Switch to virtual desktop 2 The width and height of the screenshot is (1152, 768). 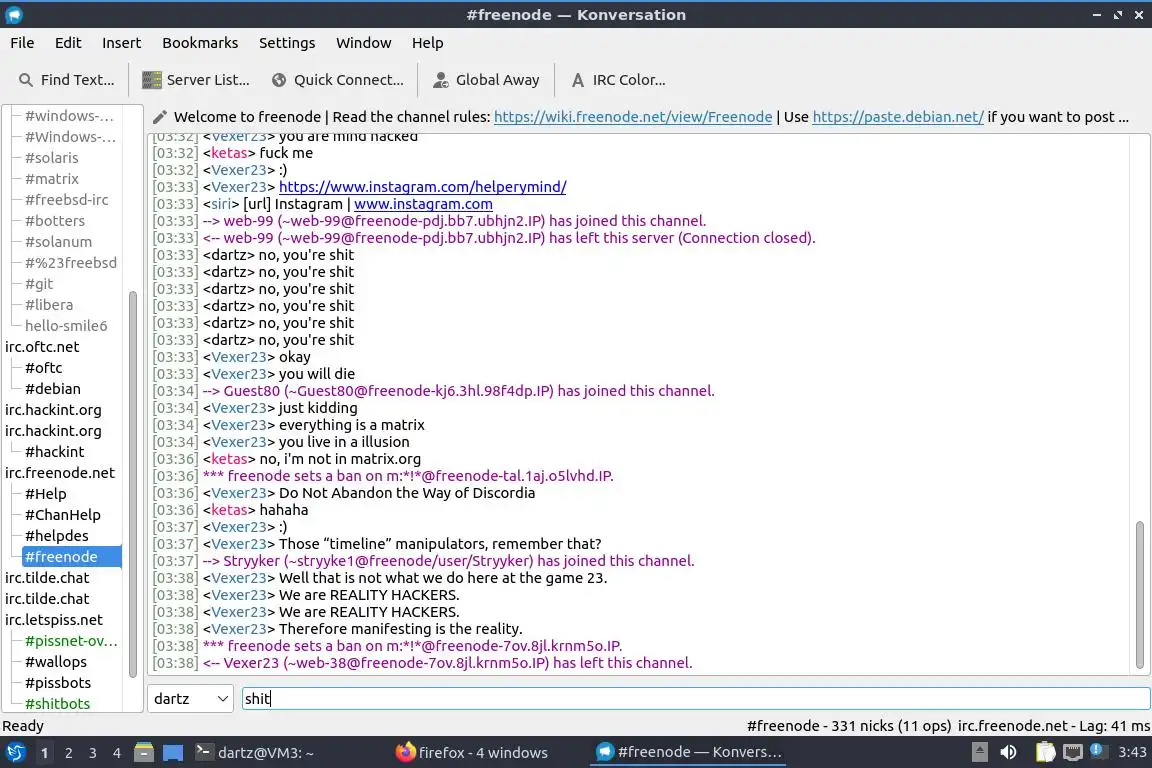(x=68, y=753)
